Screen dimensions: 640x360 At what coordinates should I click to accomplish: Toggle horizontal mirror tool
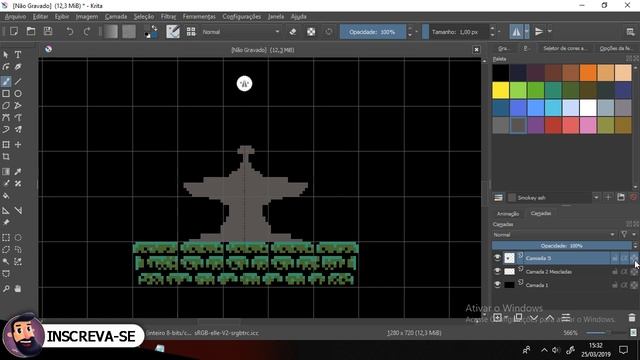tap(516, 31)
